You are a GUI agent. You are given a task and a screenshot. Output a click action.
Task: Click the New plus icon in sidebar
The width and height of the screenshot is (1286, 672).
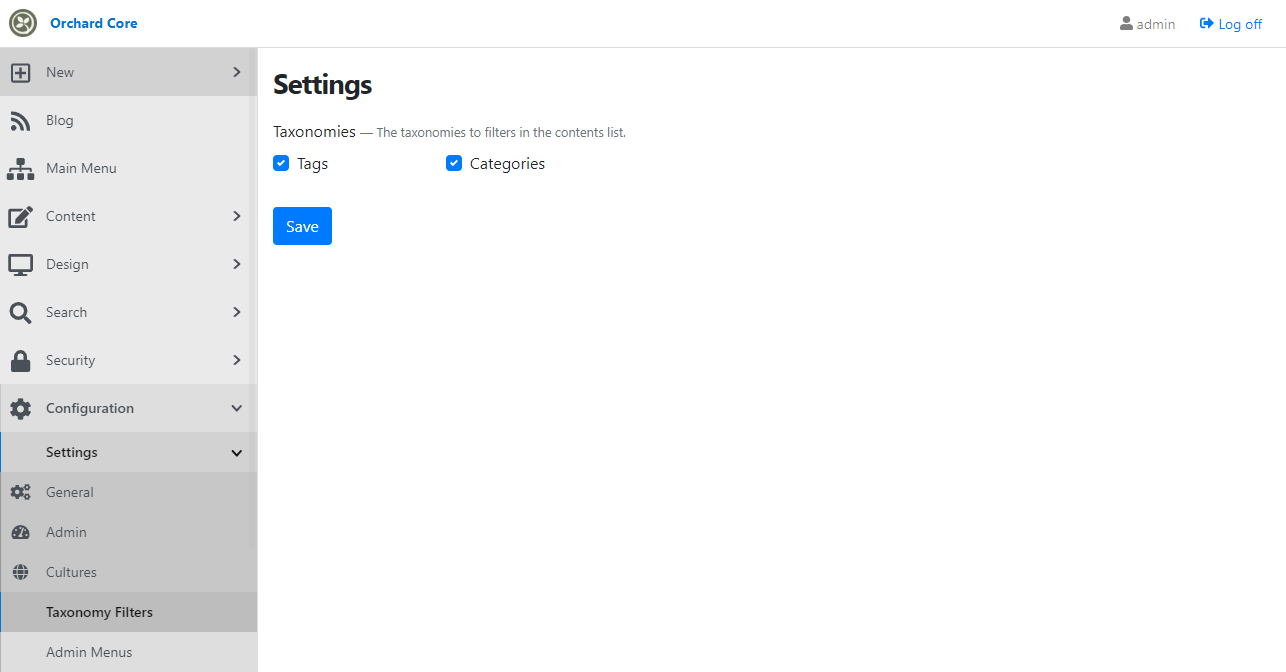20,72
